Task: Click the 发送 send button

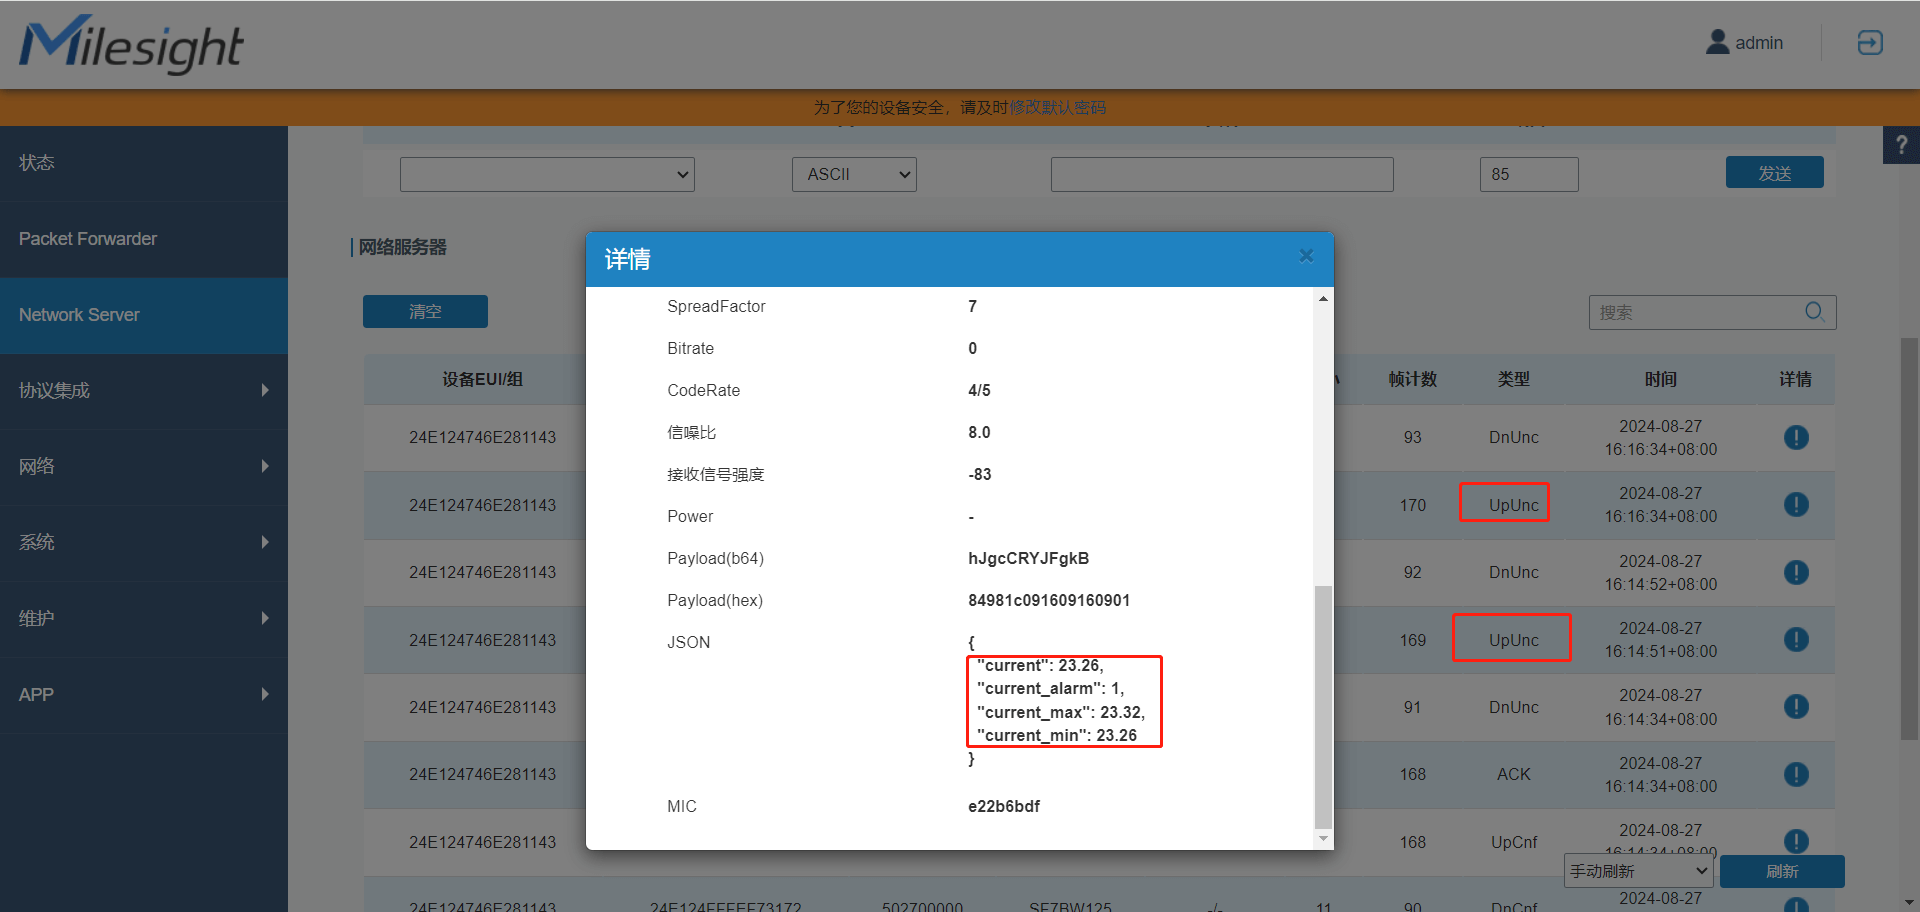Action: [1774, 173]
